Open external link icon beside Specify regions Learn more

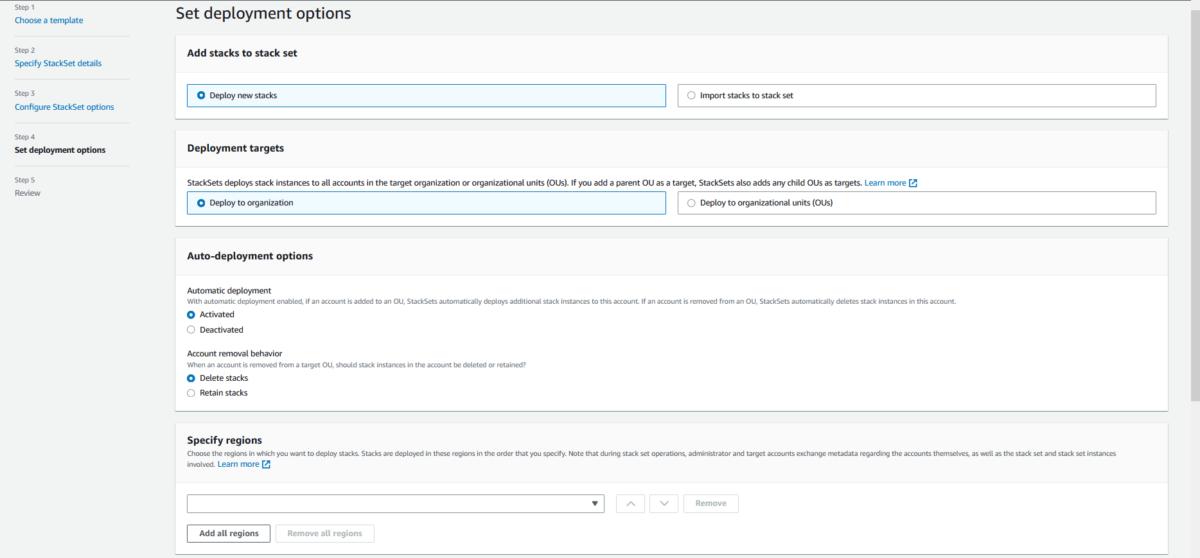point(266,464)
